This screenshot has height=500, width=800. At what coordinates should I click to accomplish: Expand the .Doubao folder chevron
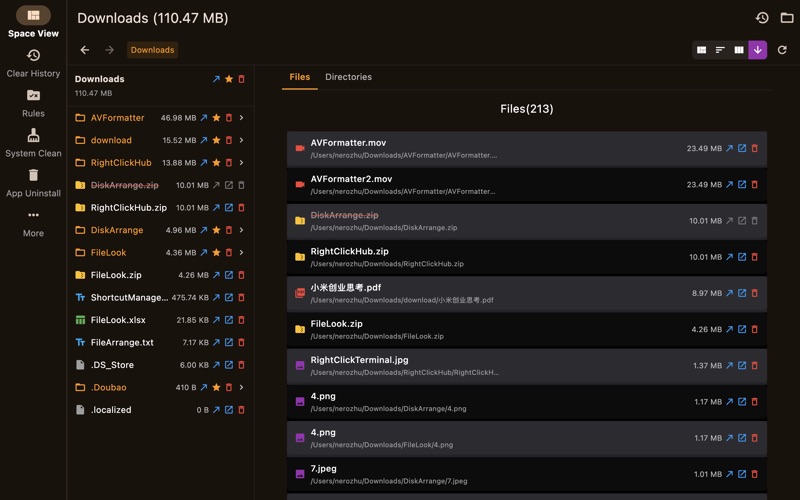241,387
